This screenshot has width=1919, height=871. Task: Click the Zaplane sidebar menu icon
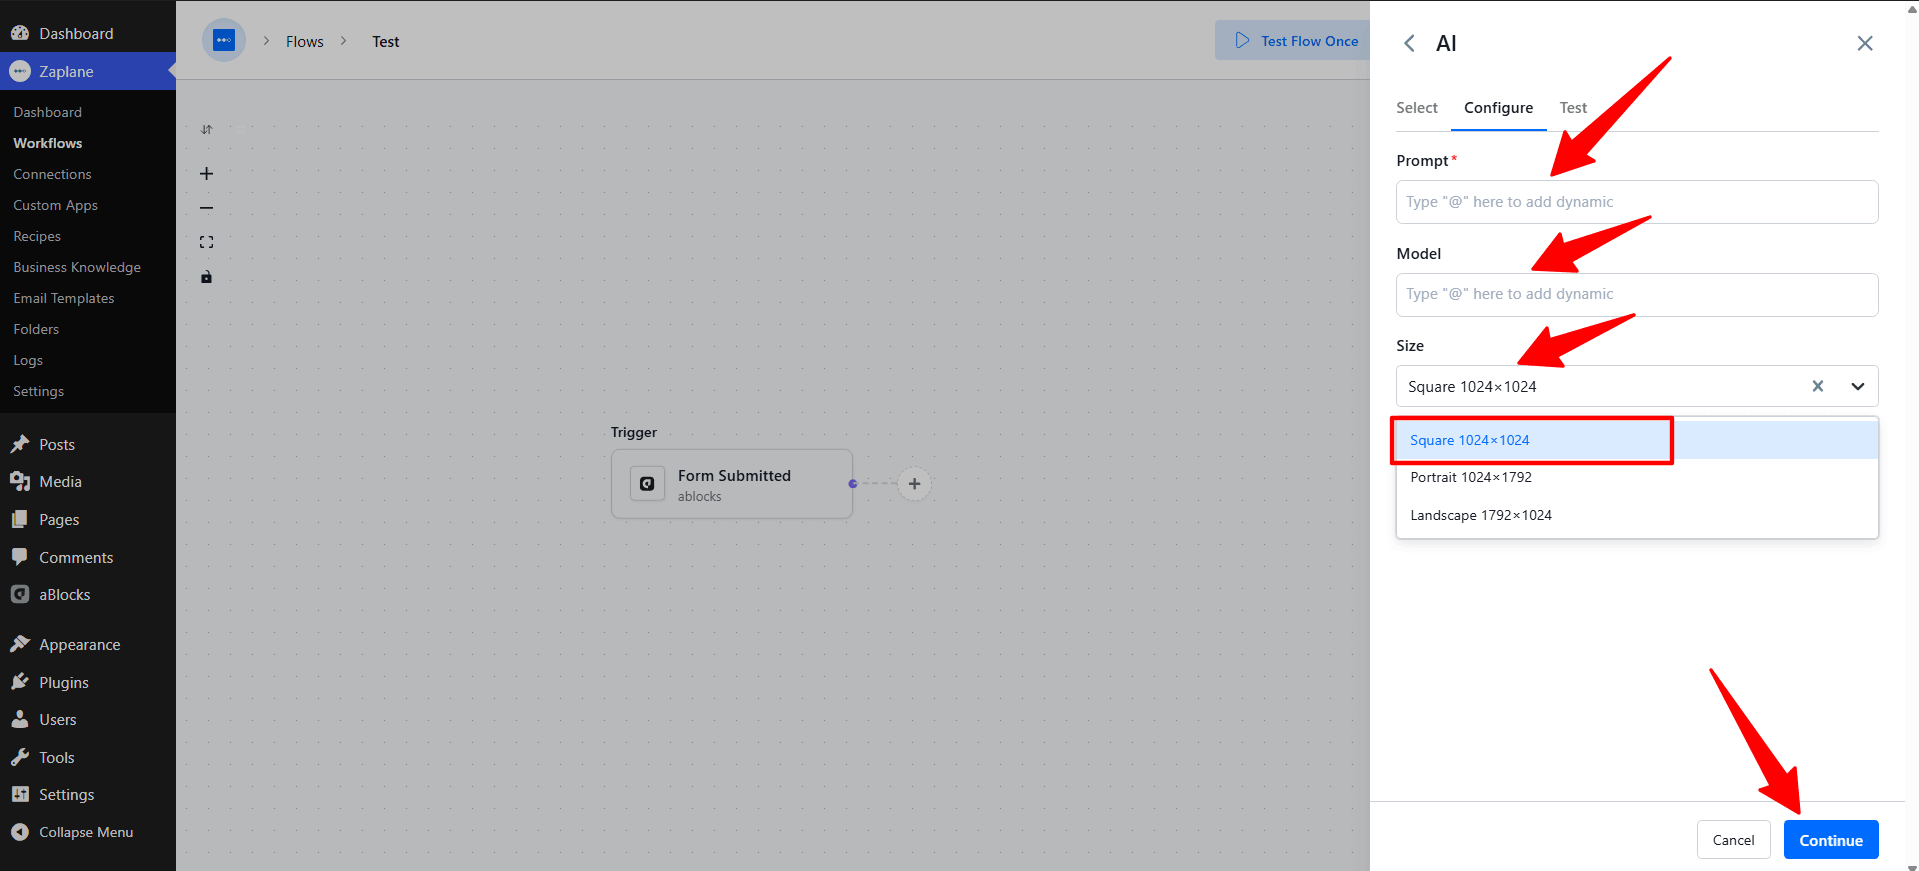20,71
